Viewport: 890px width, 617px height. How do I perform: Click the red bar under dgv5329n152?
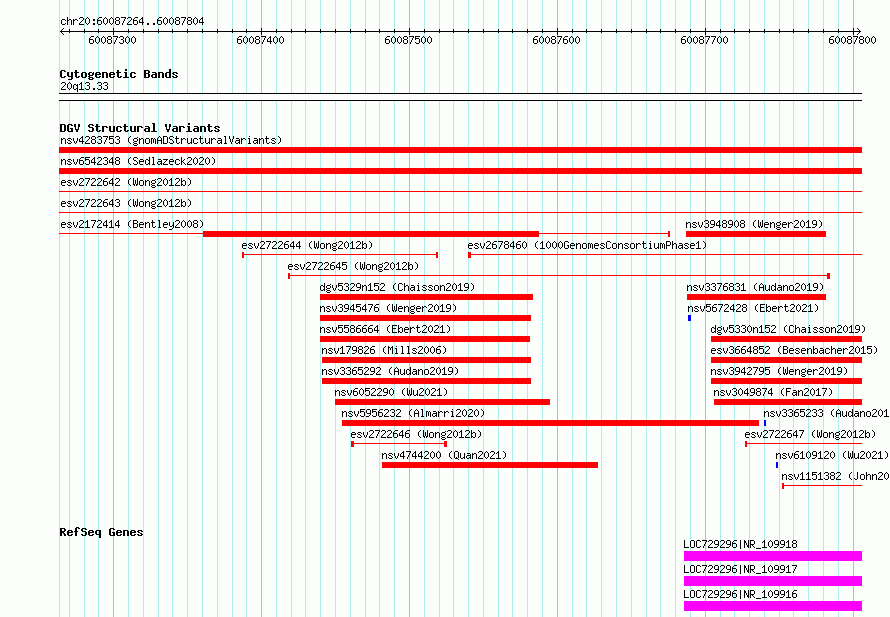426,297
